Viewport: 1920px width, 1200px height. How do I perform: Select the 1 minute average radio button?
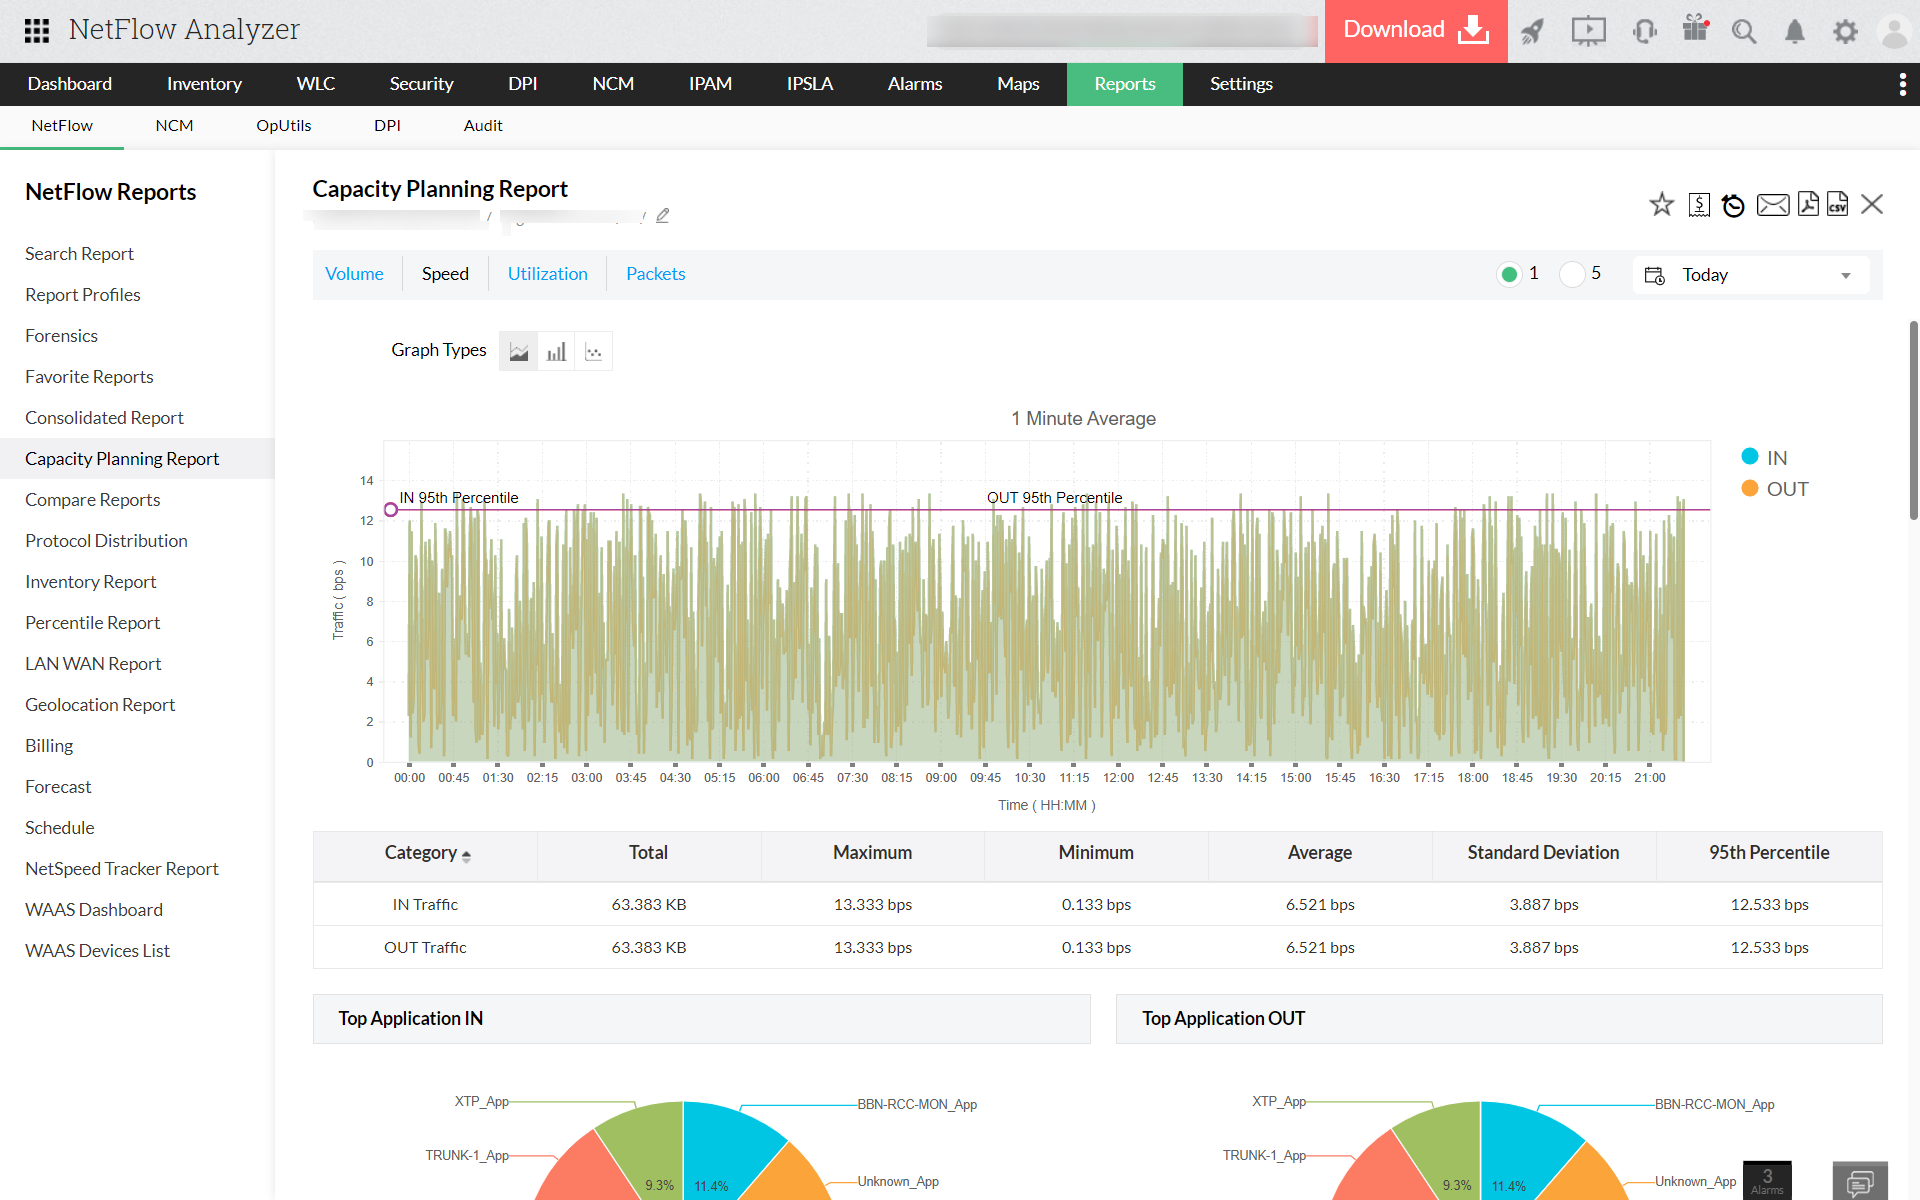[1509, 273]
